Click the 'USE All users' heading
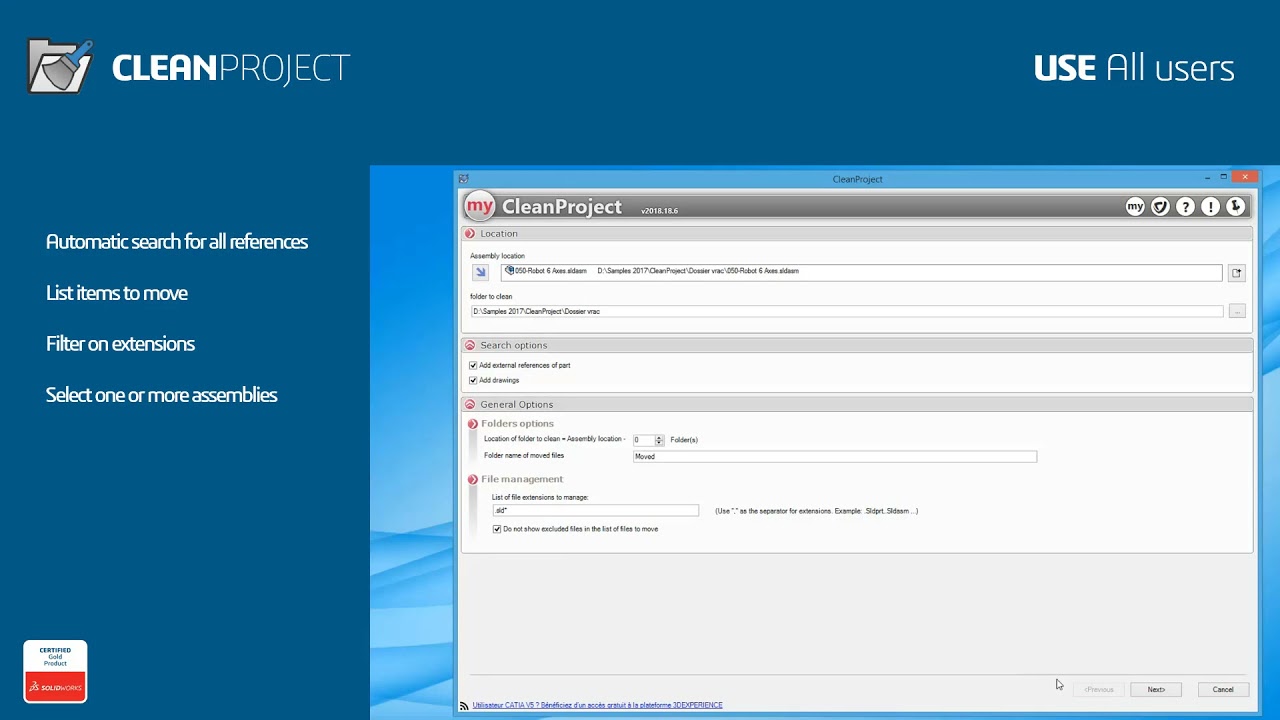This screenshot has width=1280, height=720. coord(1134,68)
